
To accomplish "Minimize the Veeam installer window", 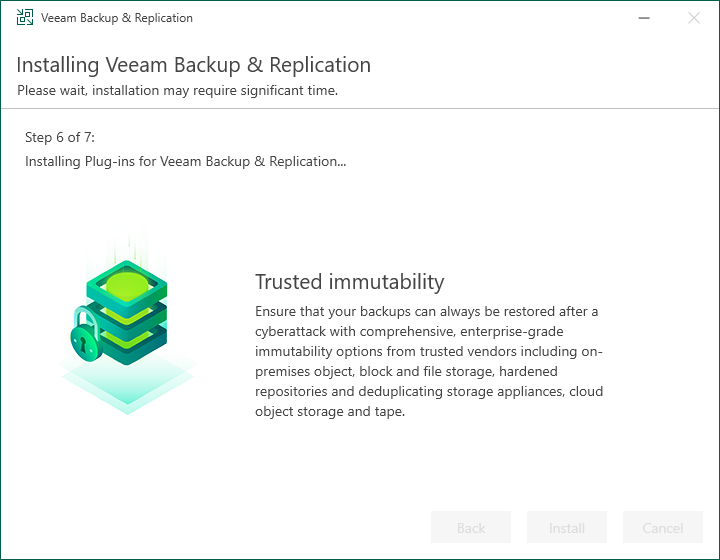I will (645, 18).
